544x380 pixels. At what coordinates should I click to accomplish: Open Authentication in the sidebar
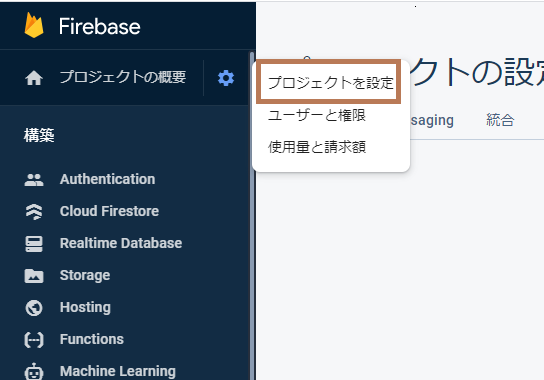point(107,179)
